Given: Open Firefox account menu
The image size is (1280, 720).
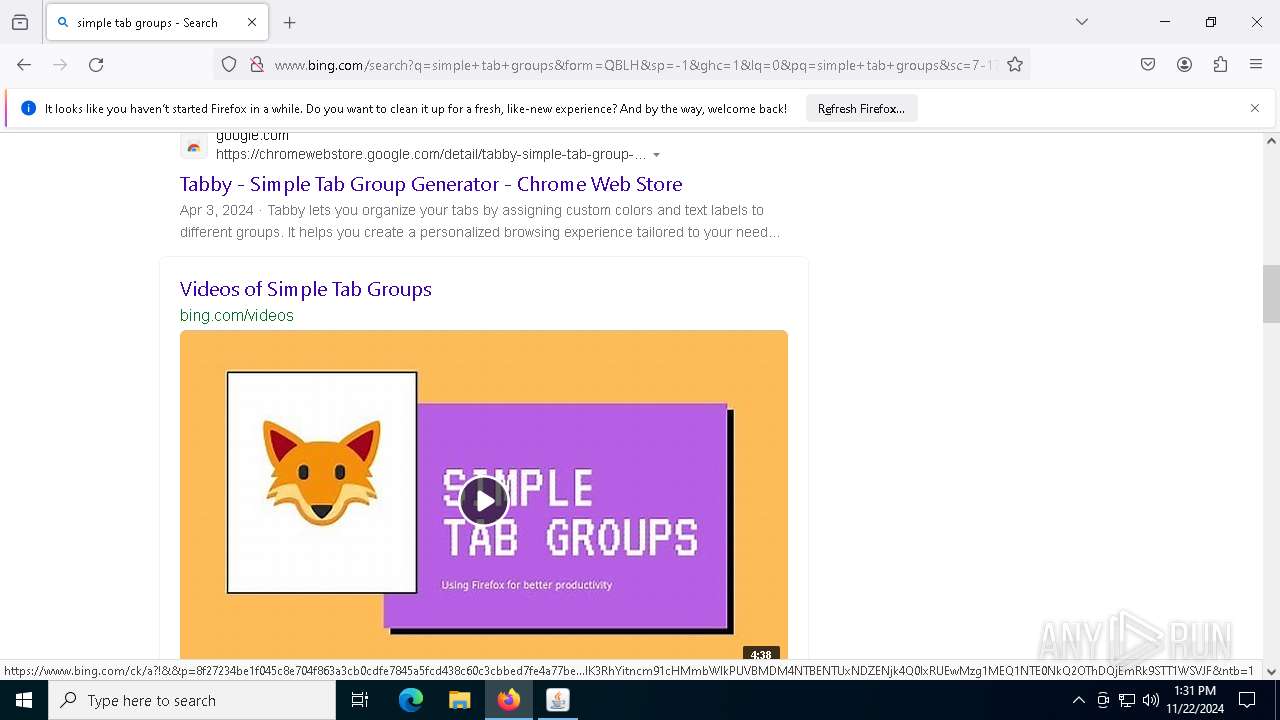Looking at the screenshot, I should click(1184, 65).
